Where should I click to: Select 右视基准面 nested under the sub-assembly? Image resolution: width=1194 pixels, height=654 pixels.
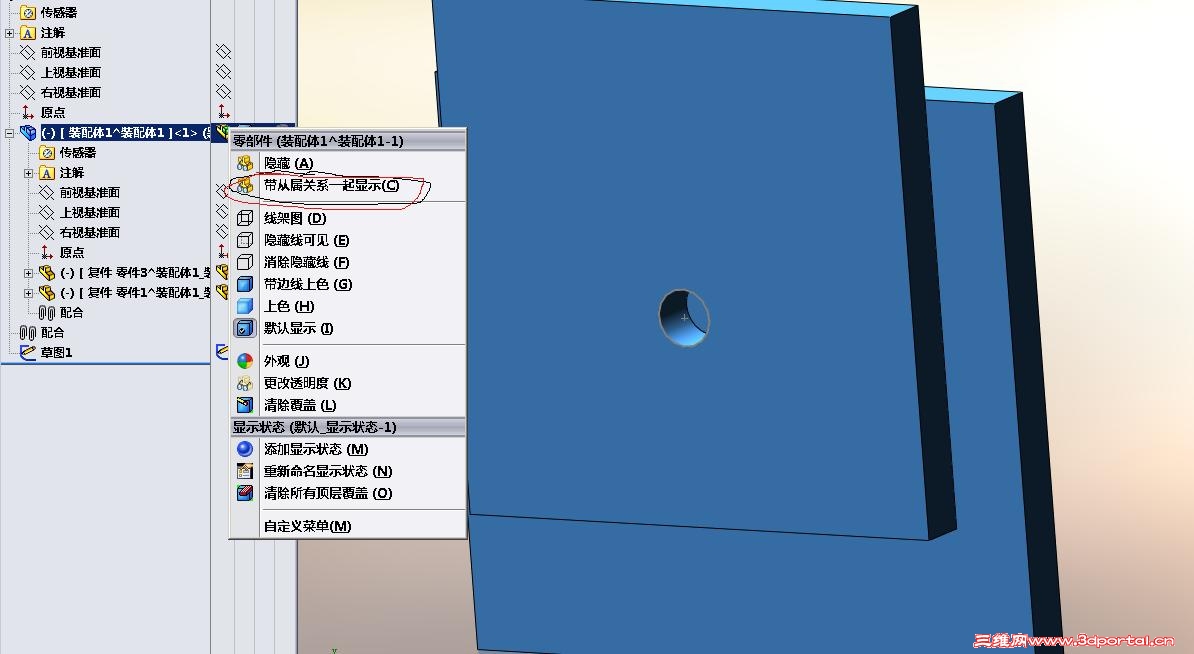point(79,232)
